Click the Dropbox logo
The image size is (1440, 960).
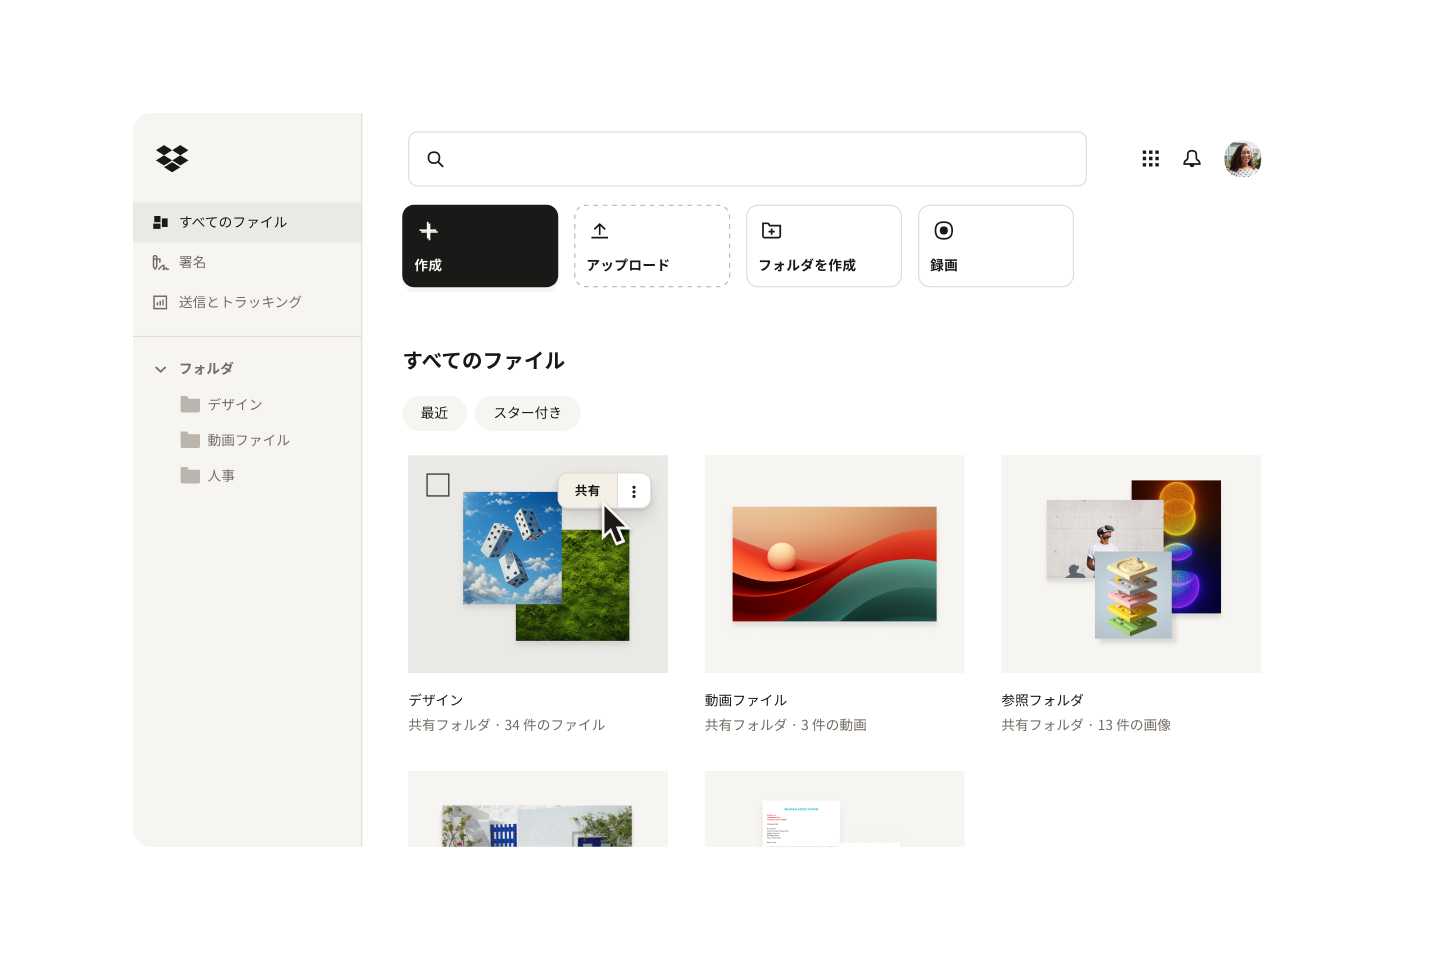click(172, 158)
